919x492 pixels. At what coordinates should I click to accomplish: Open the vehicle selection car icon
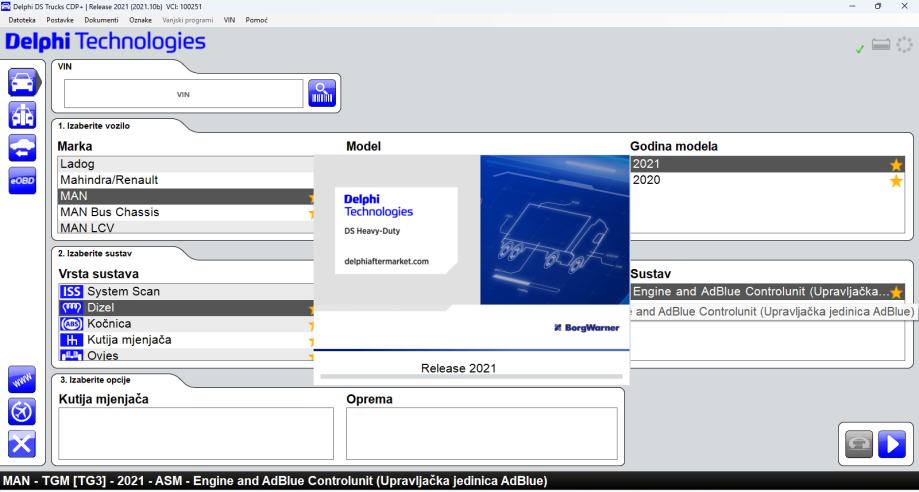(21, 82)
